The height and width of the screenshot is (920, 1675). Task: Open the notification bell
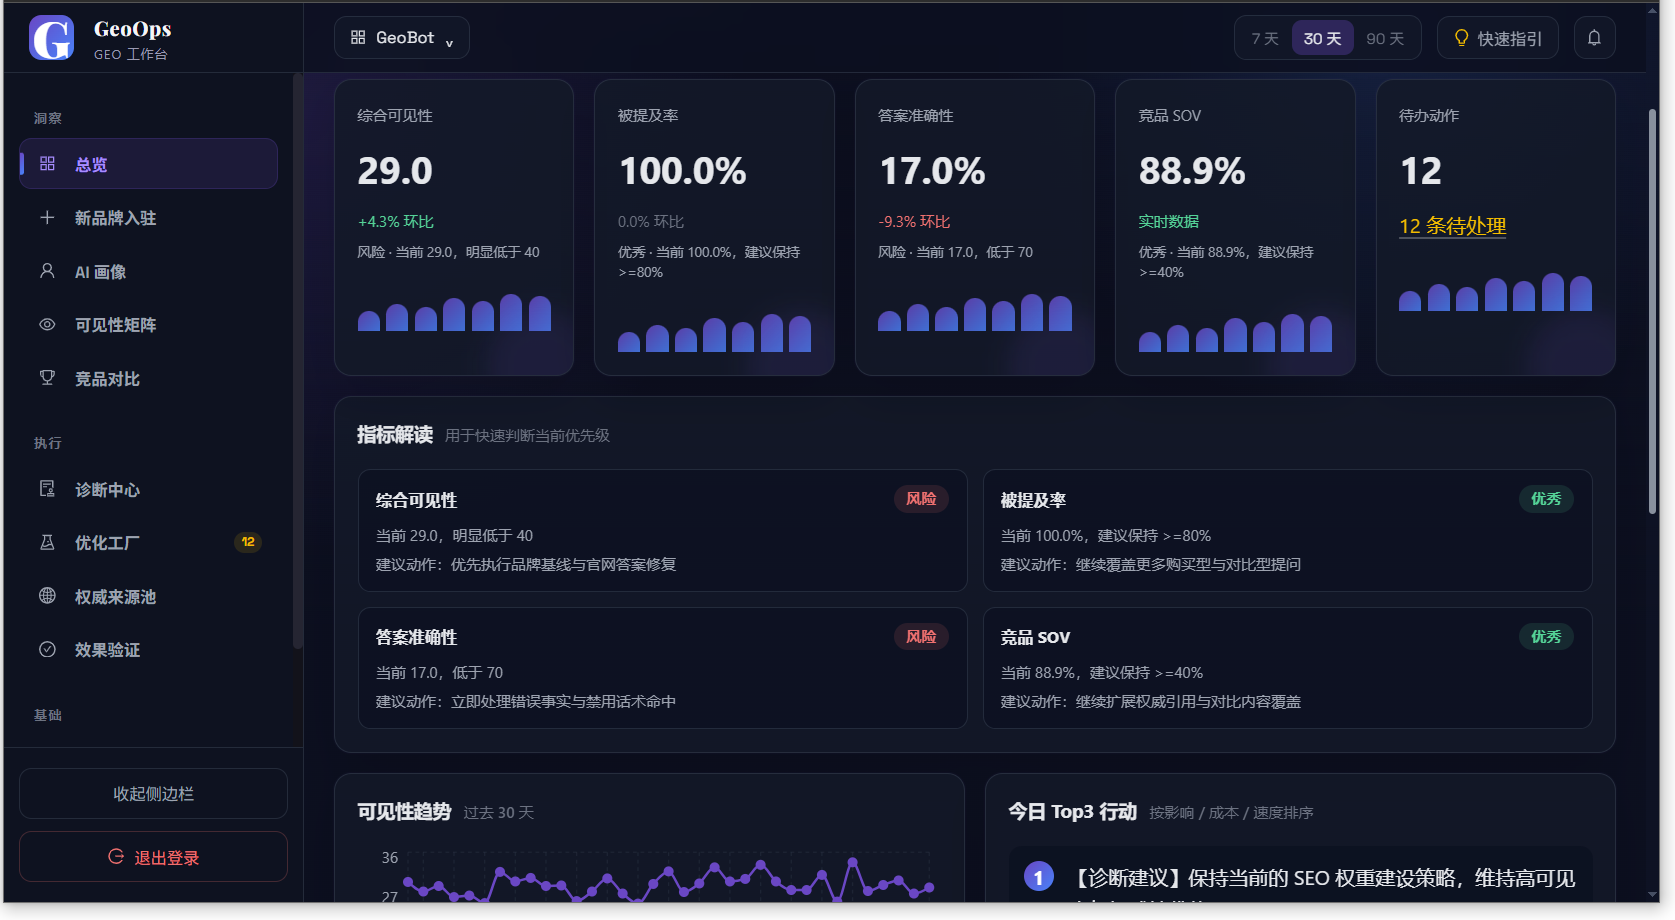(1594, 38)
